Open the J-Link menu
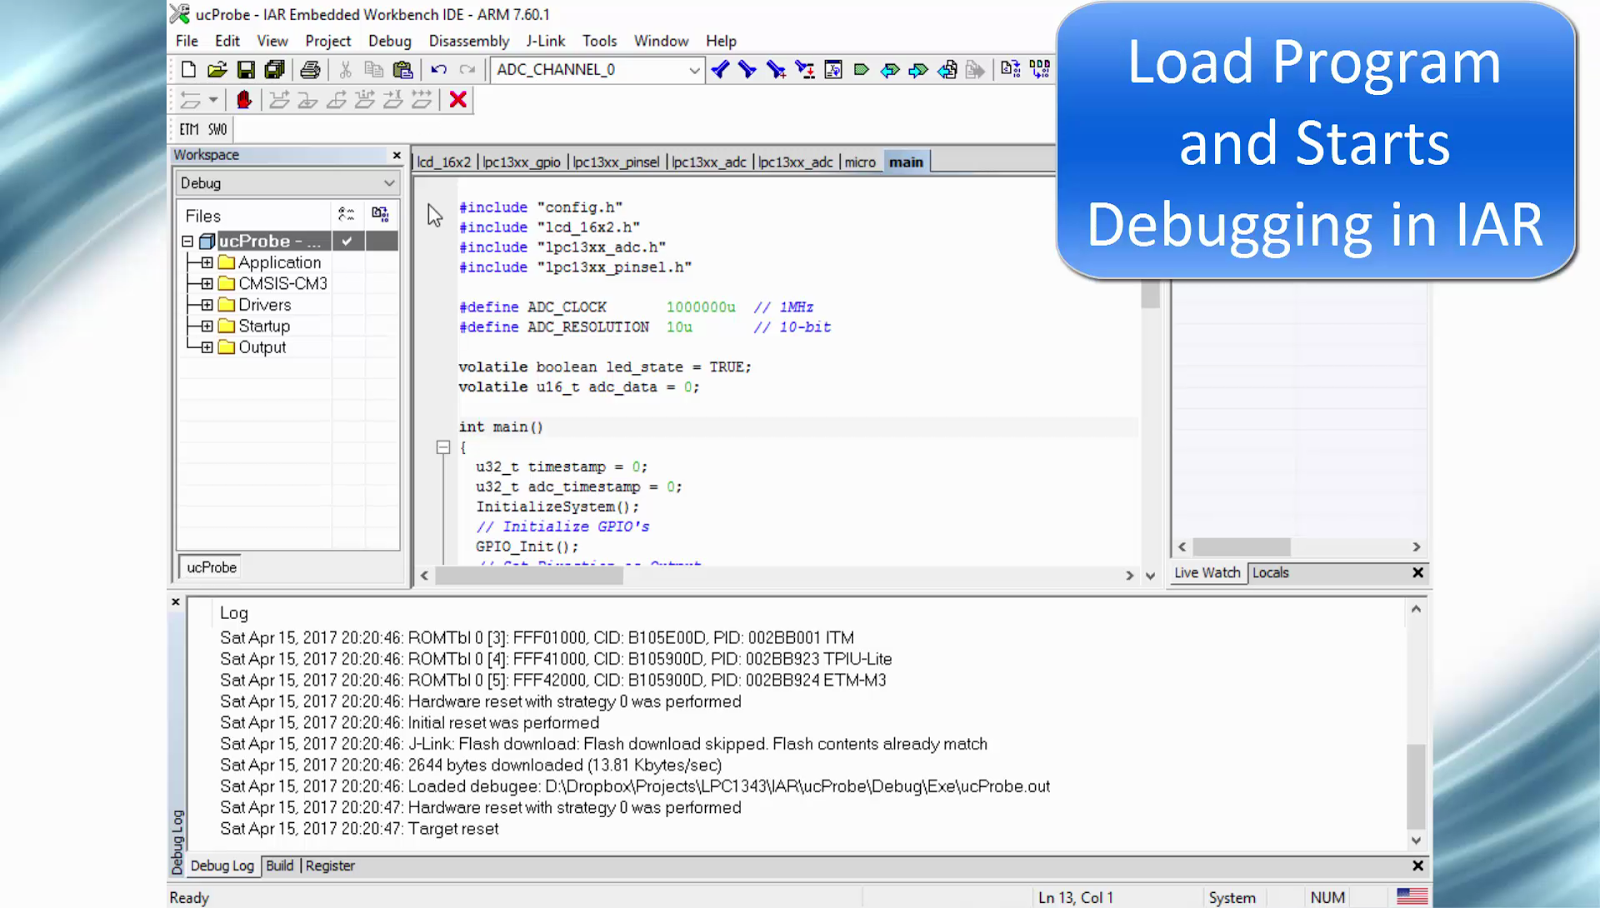 pos(546,41)
